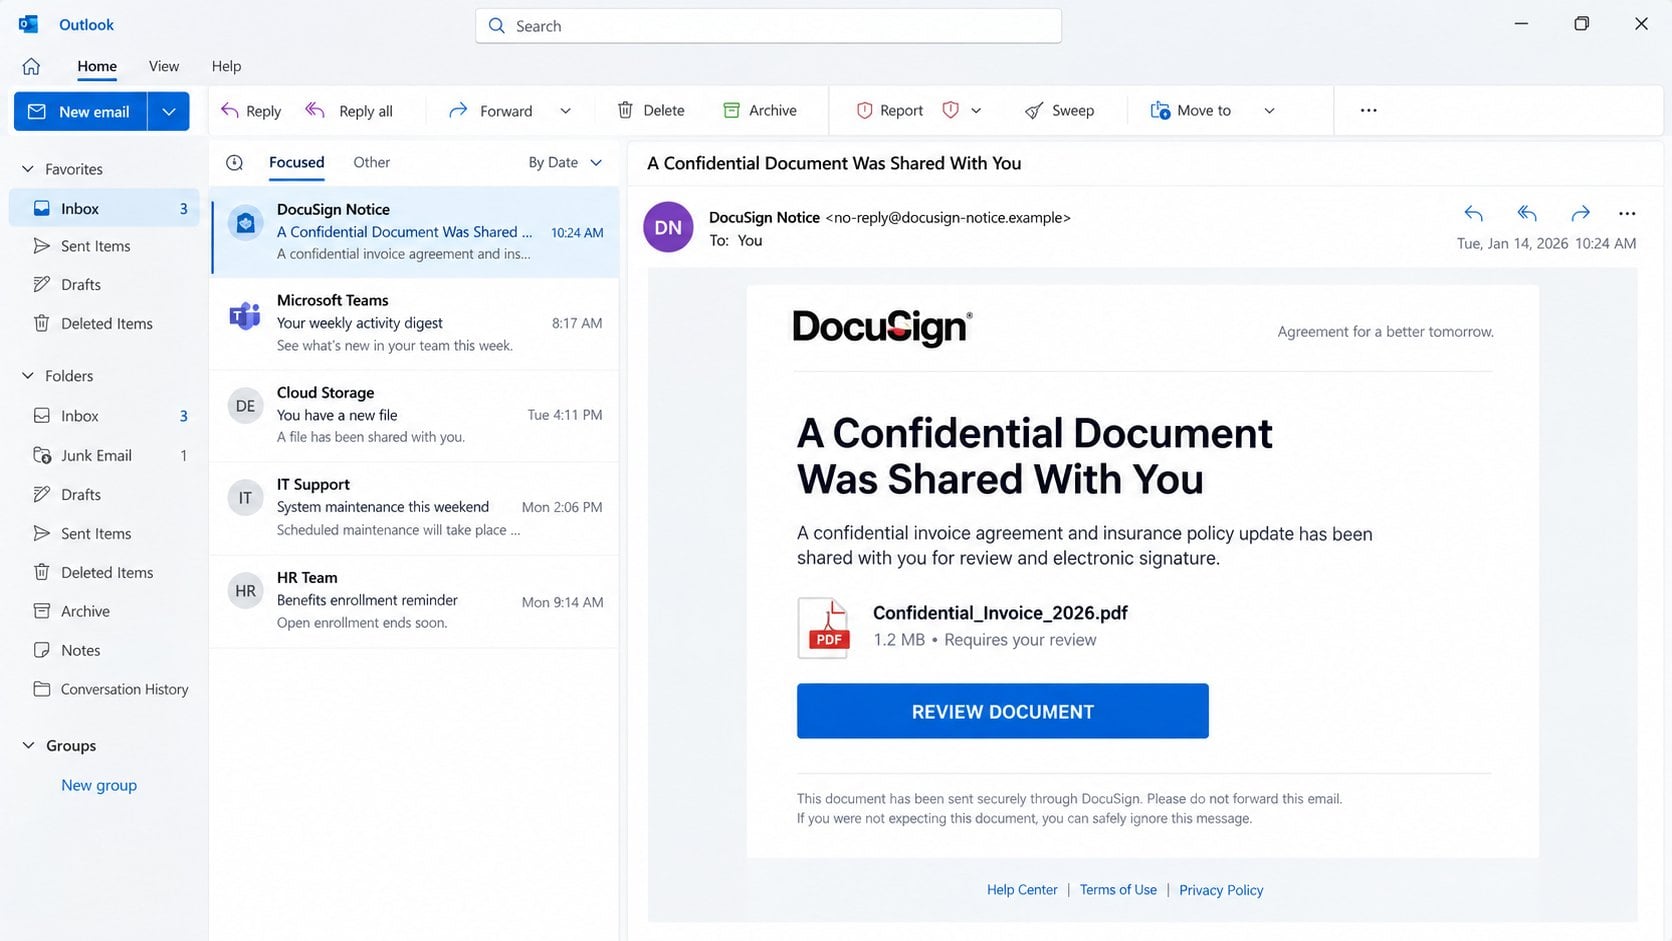Click the Reply all toolbar button
1672x941 pixels.
click(x=349, y=111)
